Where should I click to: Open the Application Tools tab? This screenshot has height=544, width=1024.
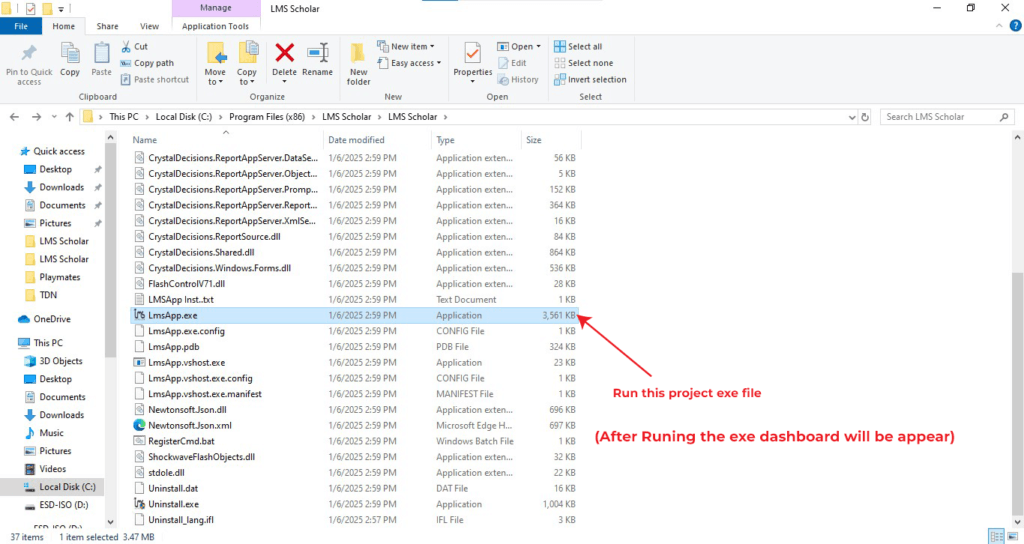point(216,26)
